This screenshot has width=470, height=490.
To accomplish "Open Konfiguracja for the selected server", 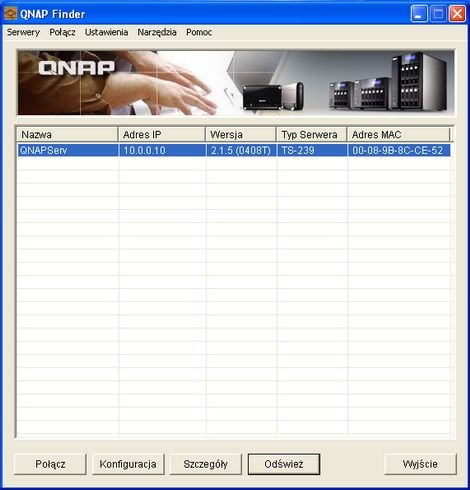I will point(128,464).
